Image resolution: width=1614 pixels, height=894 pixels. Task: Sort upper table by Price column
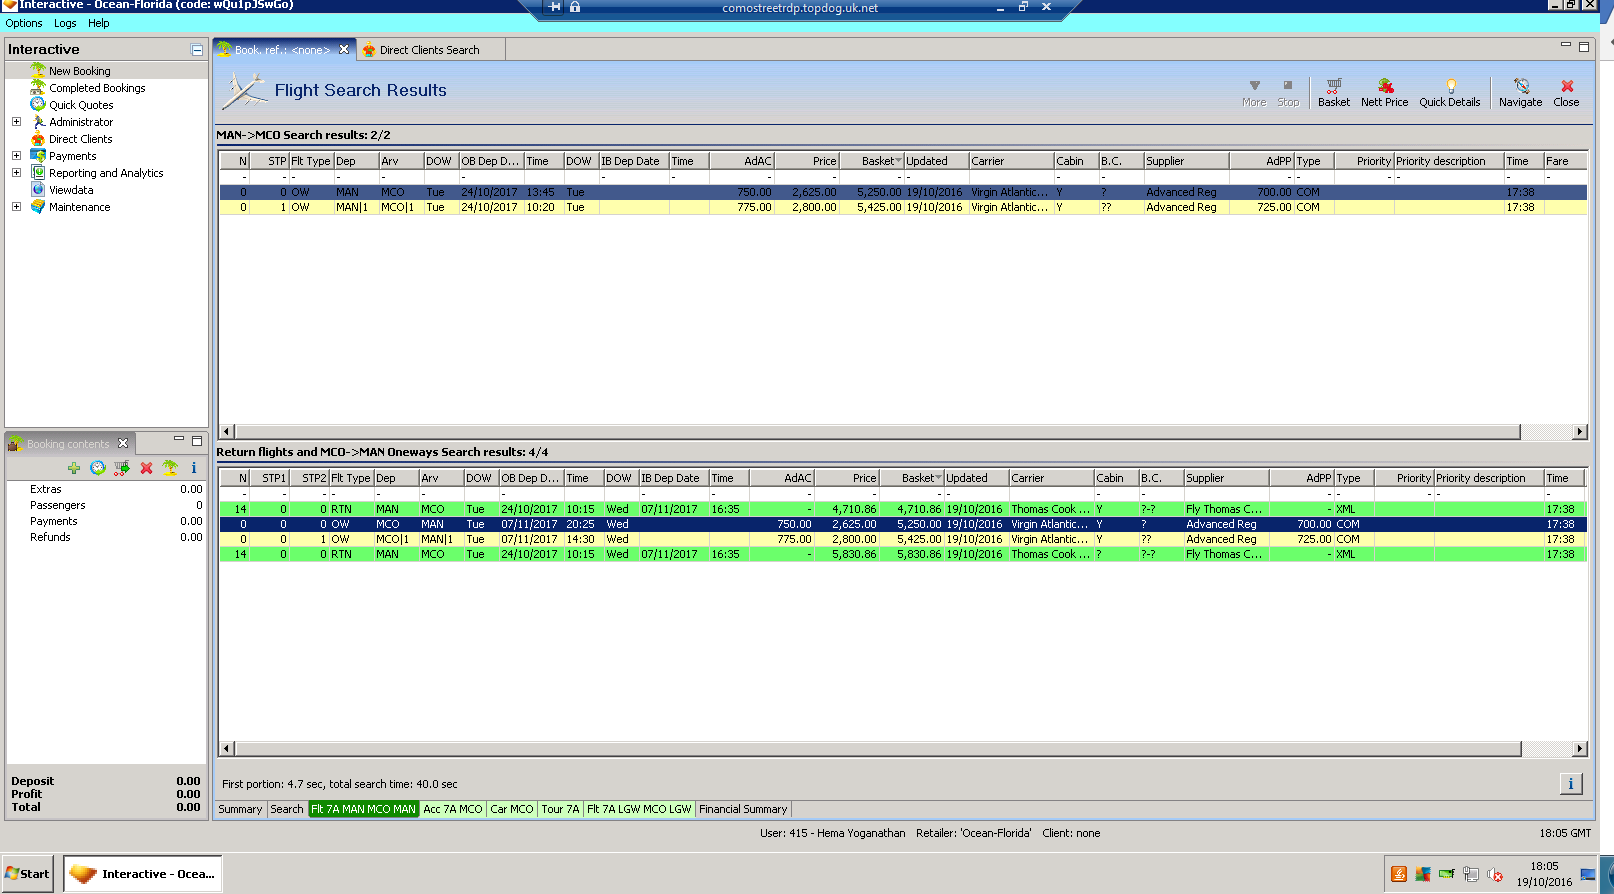[x=807, y=161]
